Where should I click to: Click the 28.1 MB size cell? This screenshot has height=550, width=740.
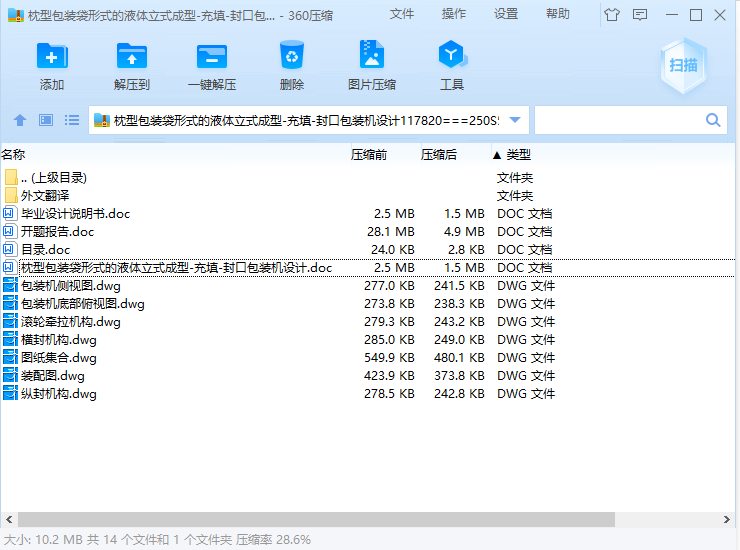391,231
